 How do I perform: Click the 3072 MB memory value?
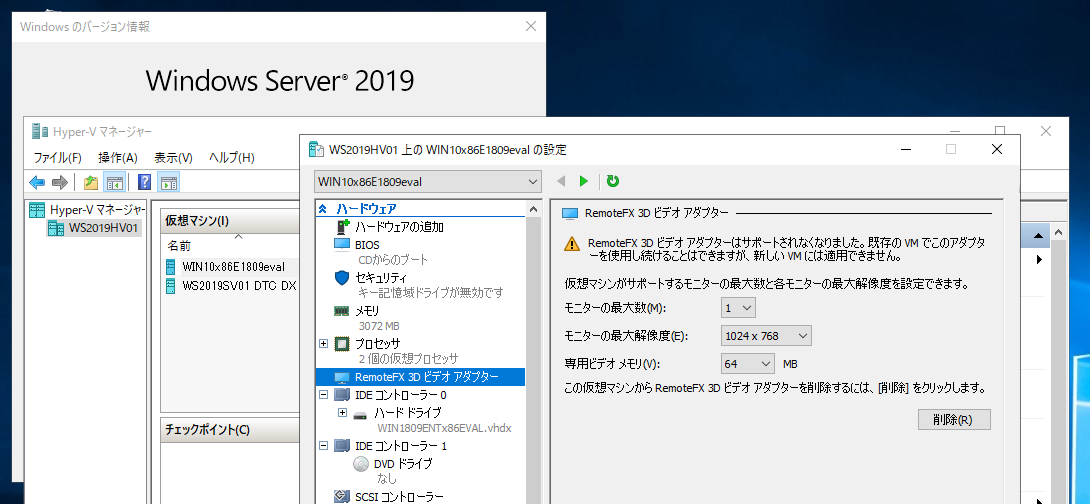pos(379,326)
